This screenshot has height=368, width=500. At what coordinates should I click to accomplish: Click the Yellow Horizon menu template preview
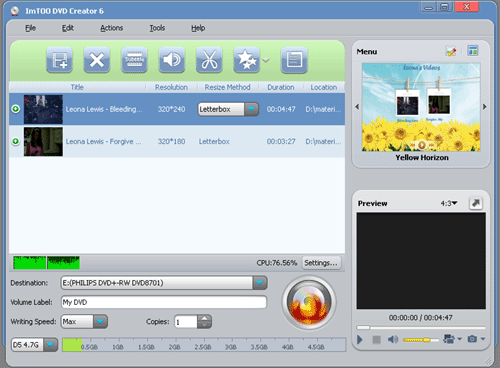(421, 107)
